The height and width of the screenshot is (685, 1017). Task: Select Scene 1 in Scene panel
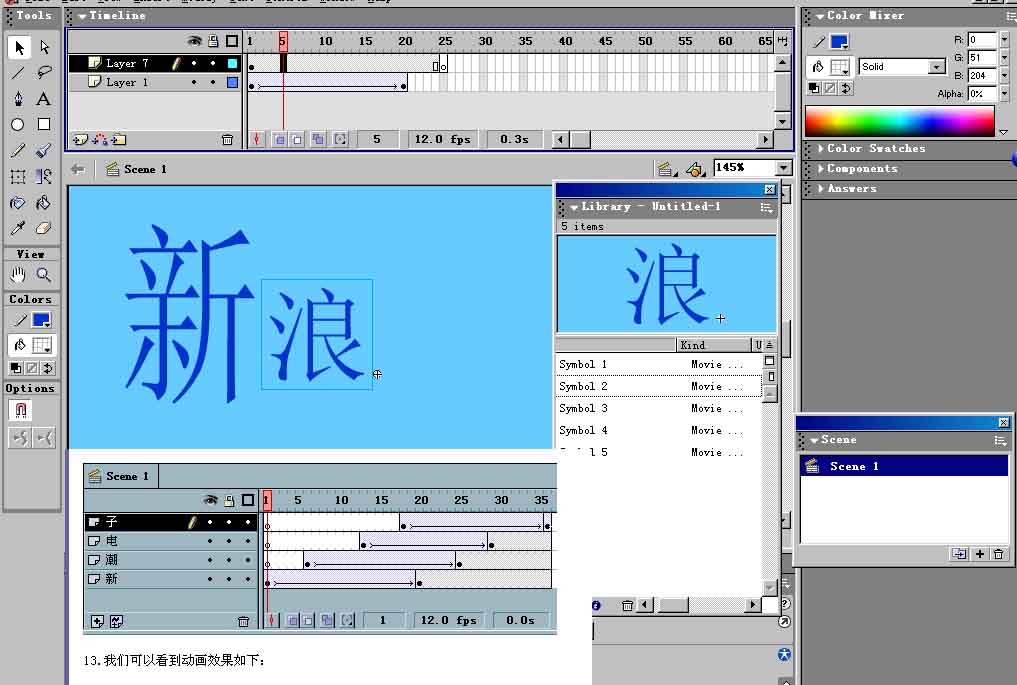click(904, 466)
